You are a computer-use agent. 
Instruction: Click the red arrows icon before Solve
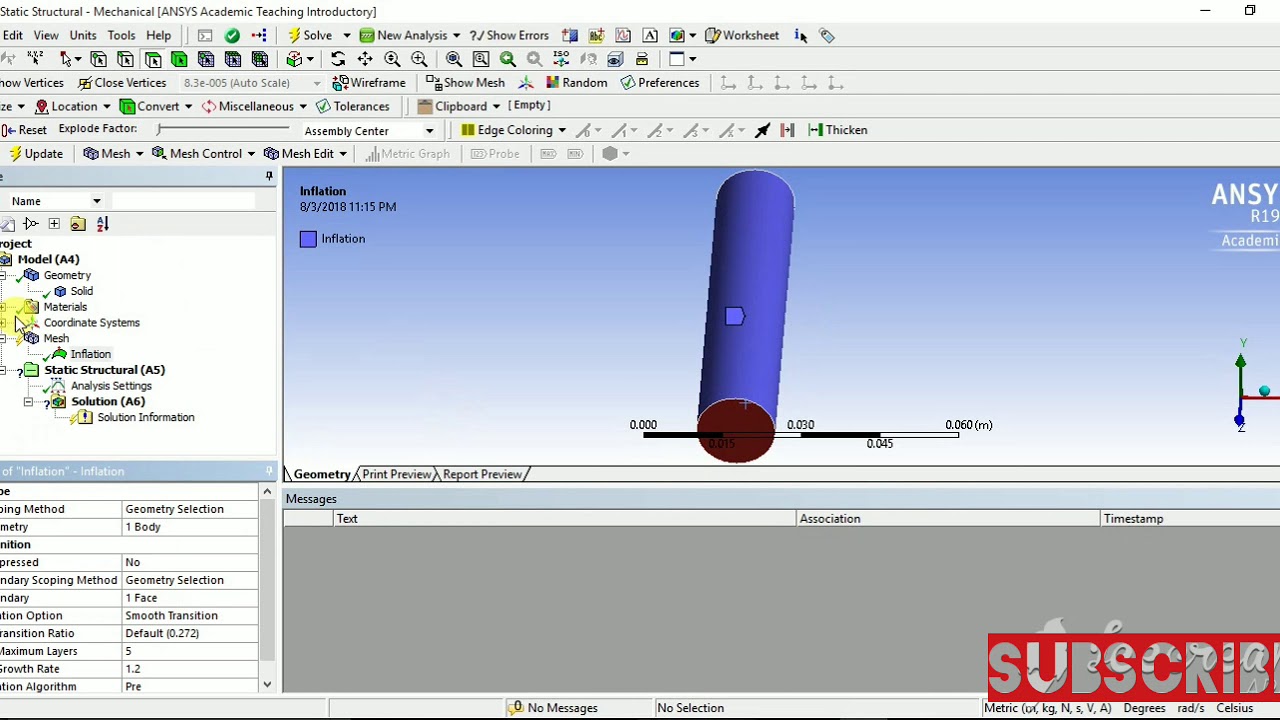point(258,35)
